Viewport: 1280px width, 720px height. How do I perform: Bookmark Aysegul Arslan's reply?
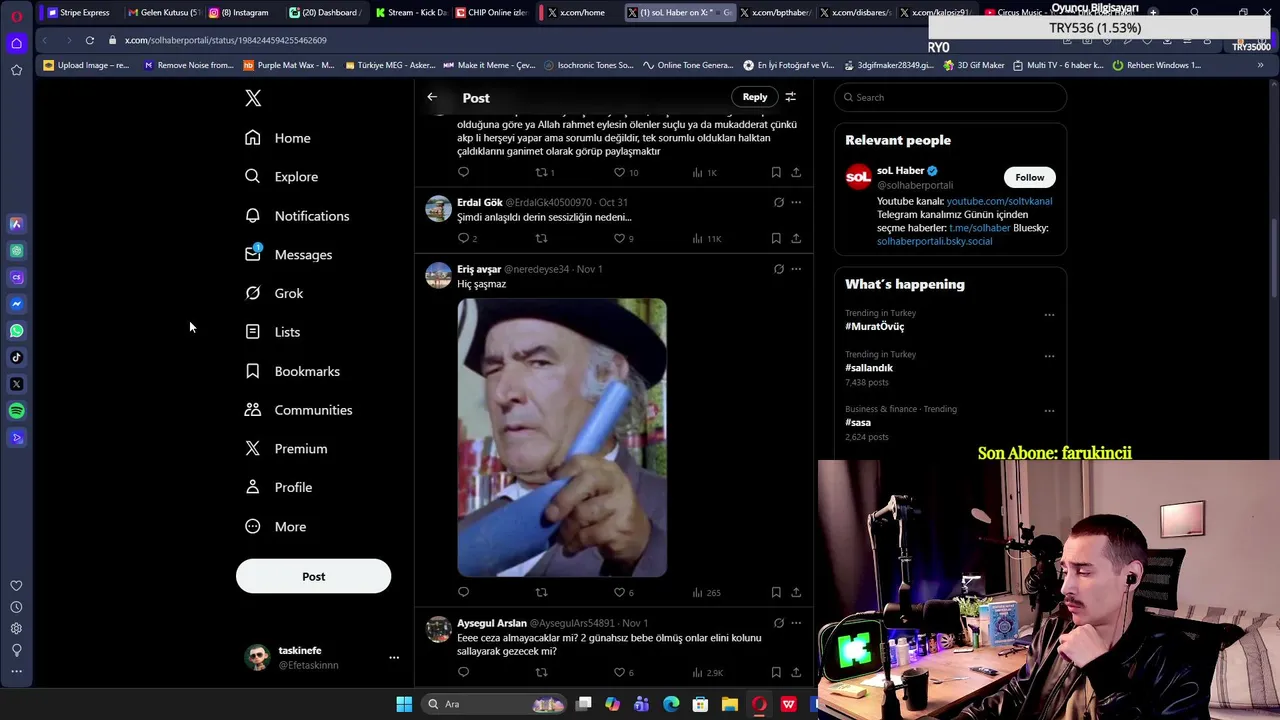coord(776,672)
